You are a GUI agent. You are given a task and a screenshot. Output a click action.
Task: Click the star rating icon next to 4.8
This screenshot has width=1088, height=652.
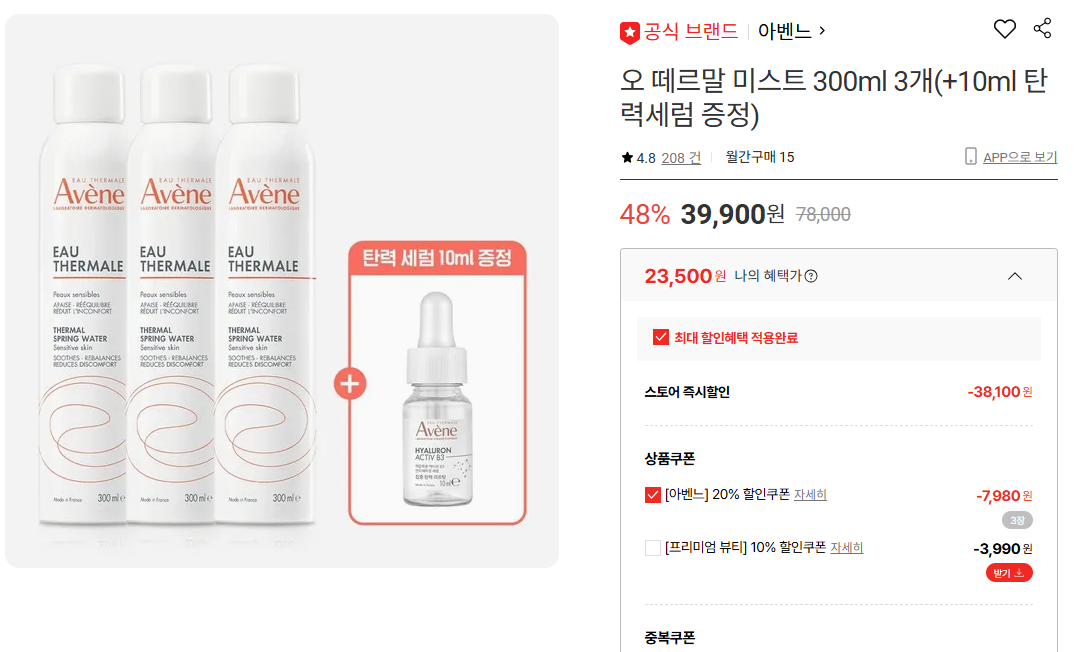[627, 157]
